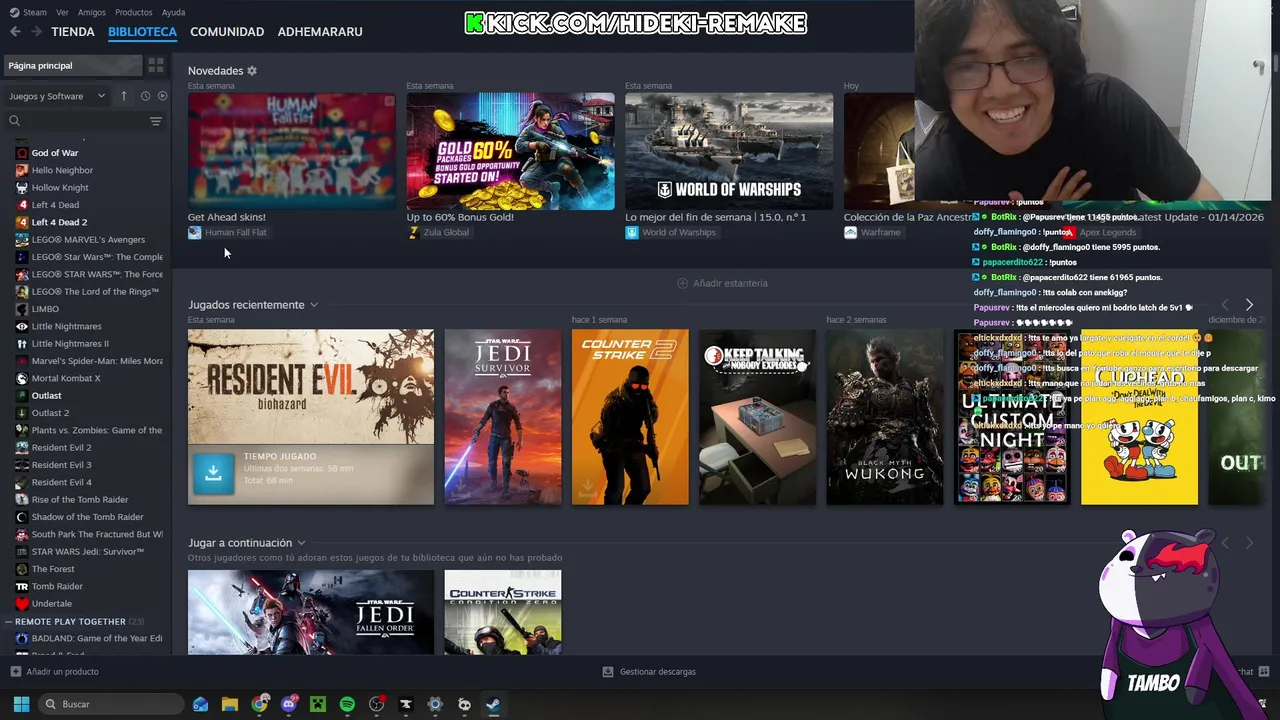Open Counter-Strike Condition Zero cover
1280x720 pixels.
click(503, 612)
